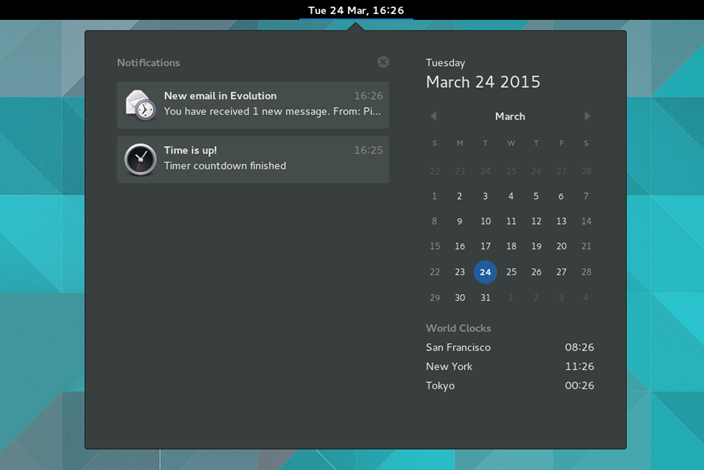Select highlighted day 24
The height and width of the screenshot is (470, 704).
(485, 272)
